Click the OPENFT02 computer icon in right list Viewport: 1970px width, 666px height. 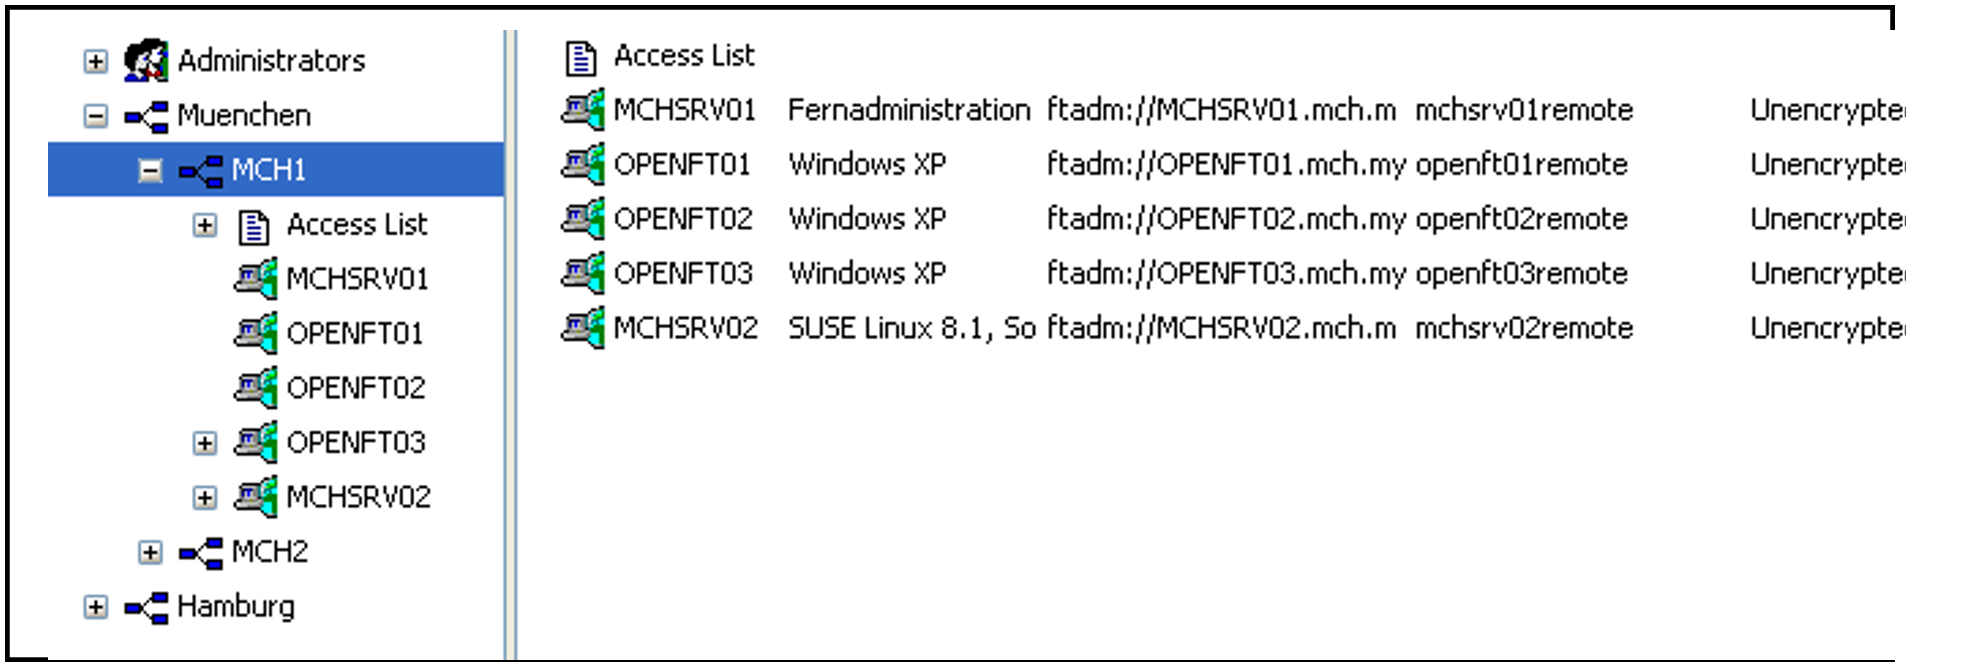click(x=583, y=219)
